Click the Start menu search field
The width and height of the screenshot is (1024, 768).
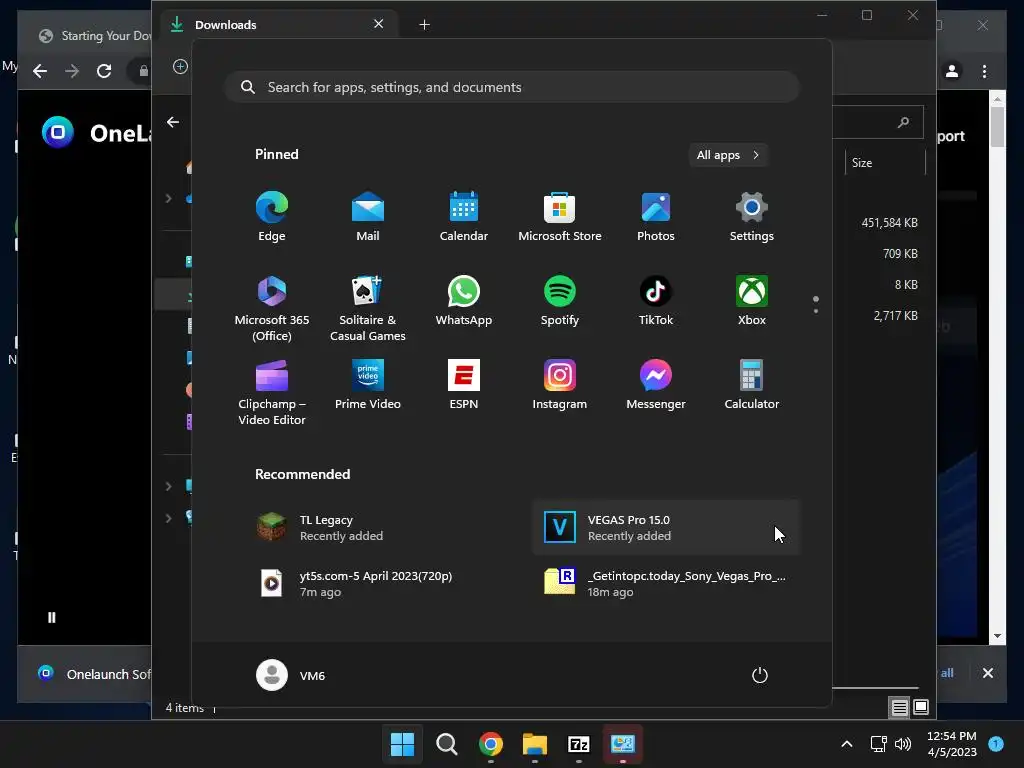[x=512, y=87]
